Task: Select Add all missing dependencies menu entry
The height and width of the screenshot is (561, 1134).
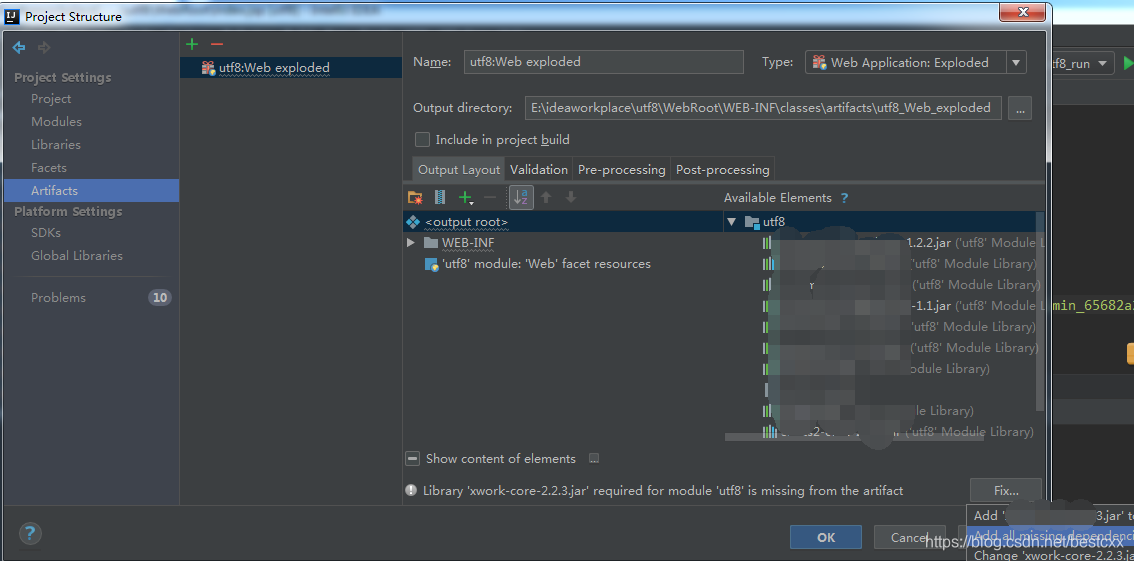Action: coord(1049,535)
